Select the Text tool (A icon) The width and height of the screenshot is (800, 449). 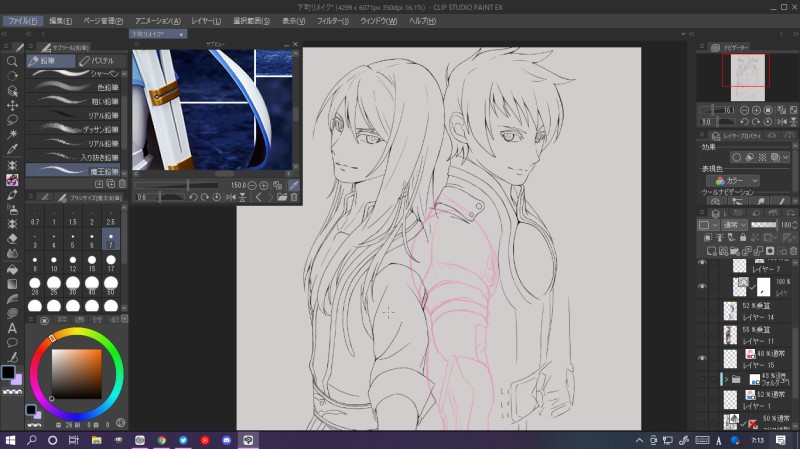[x=12, y=328]
